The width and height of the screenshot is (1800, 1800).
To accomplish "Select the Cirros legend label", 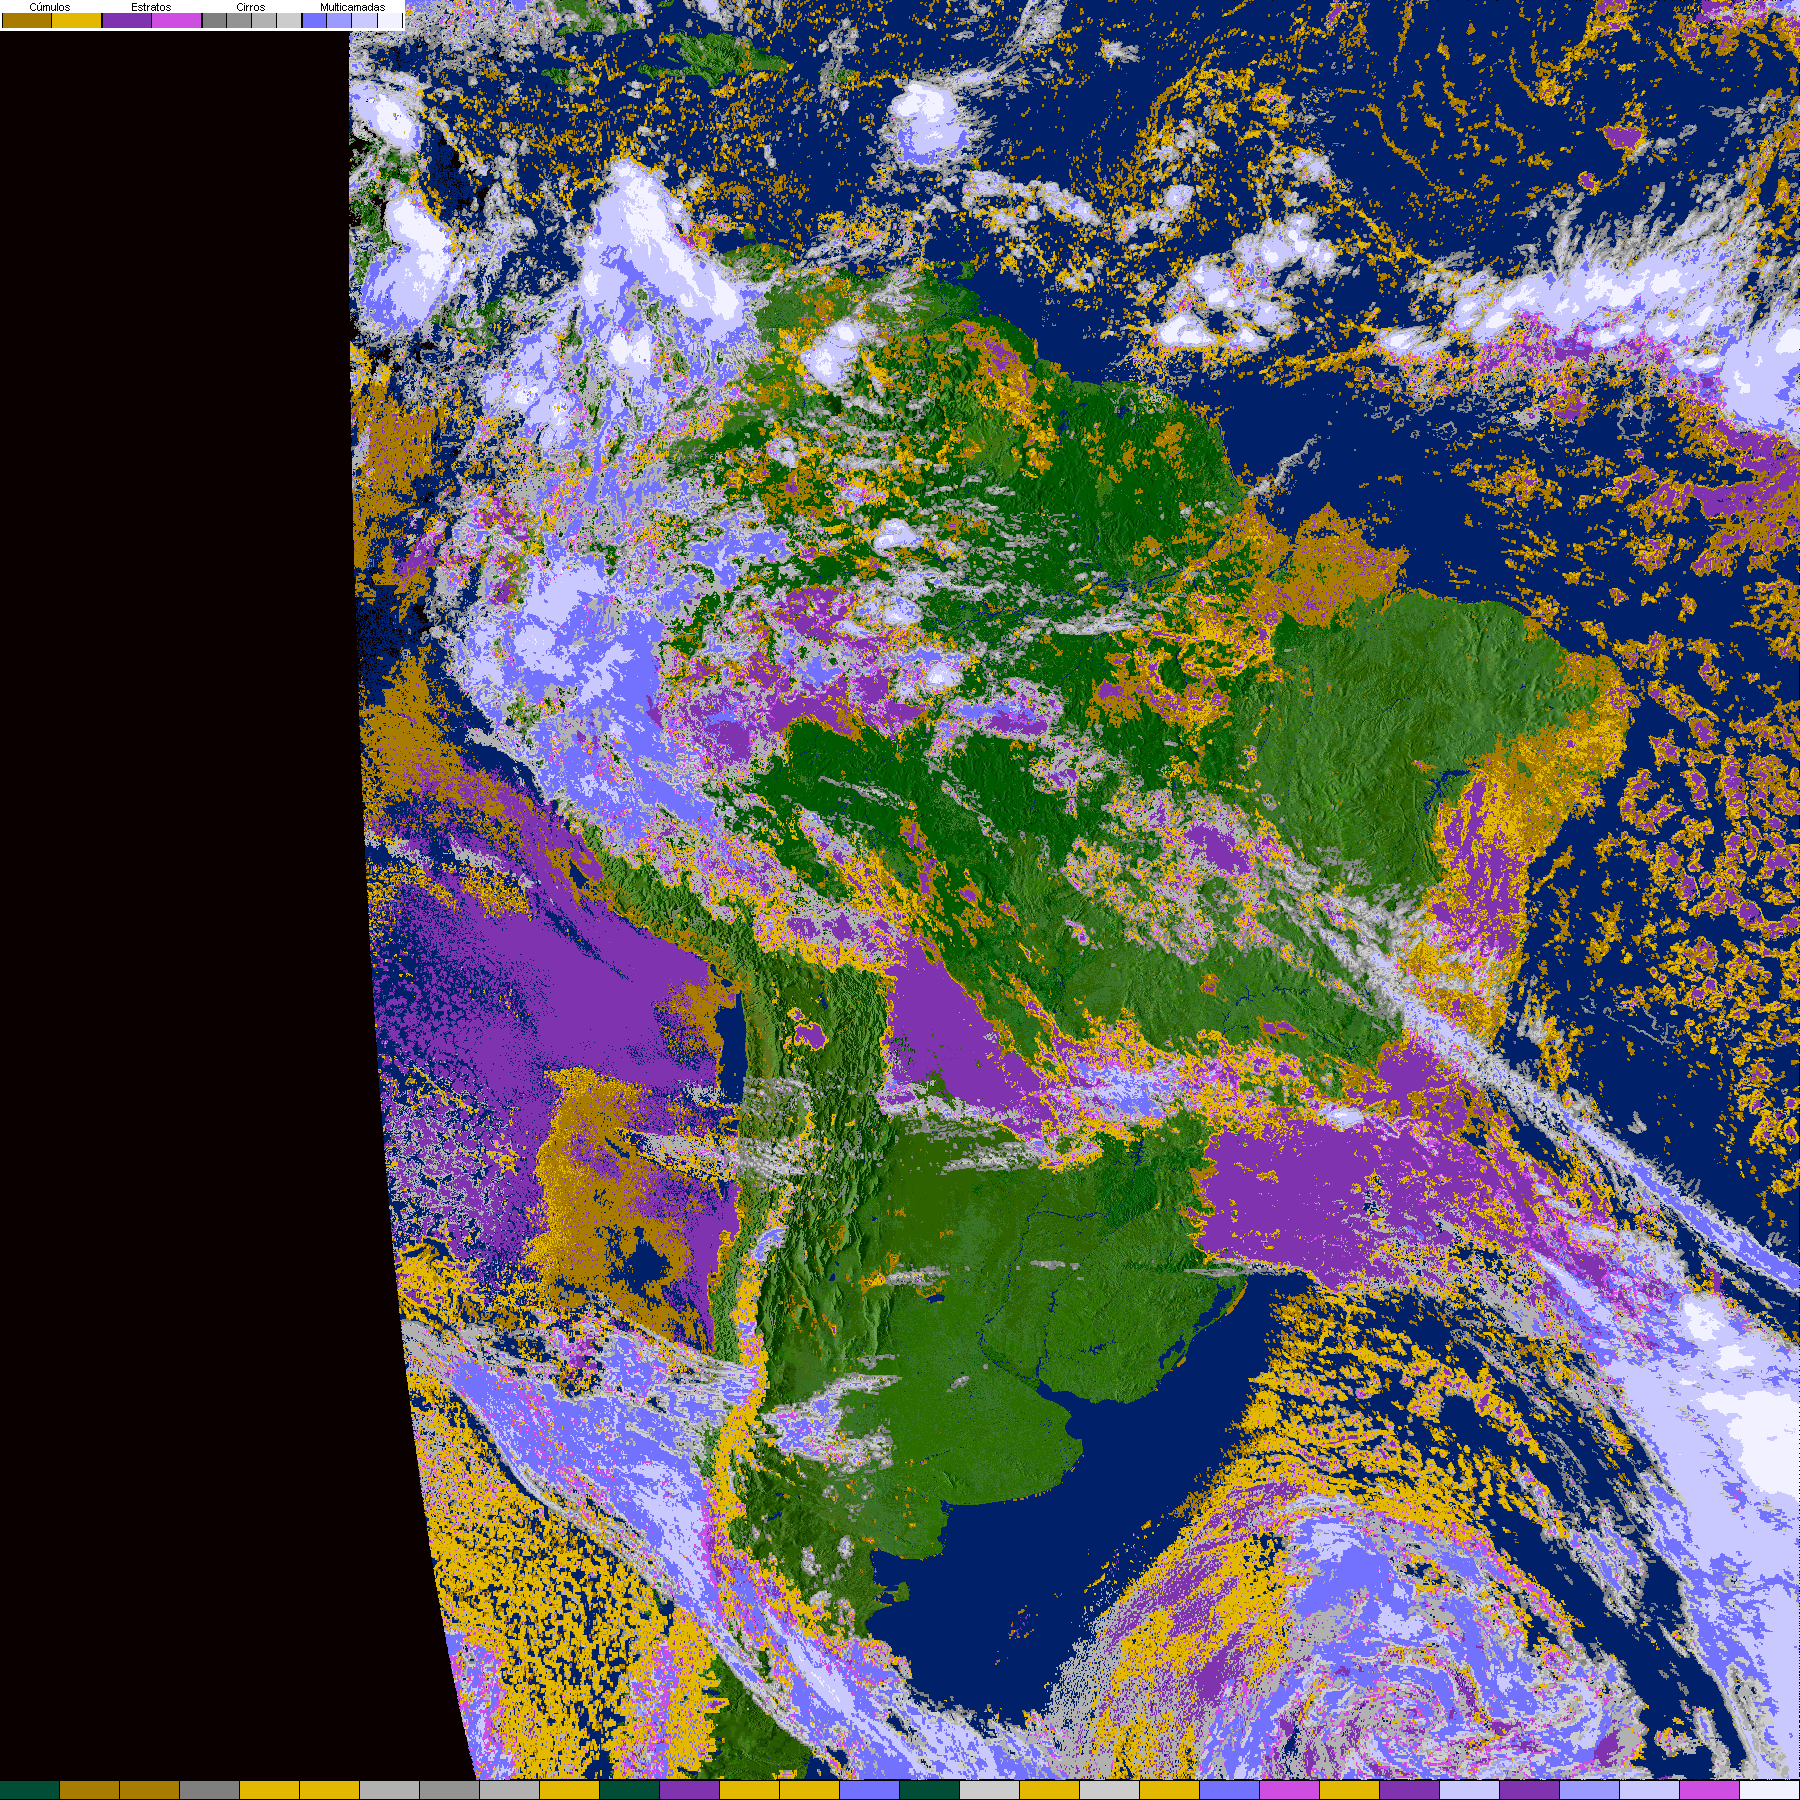I will 250,7.
